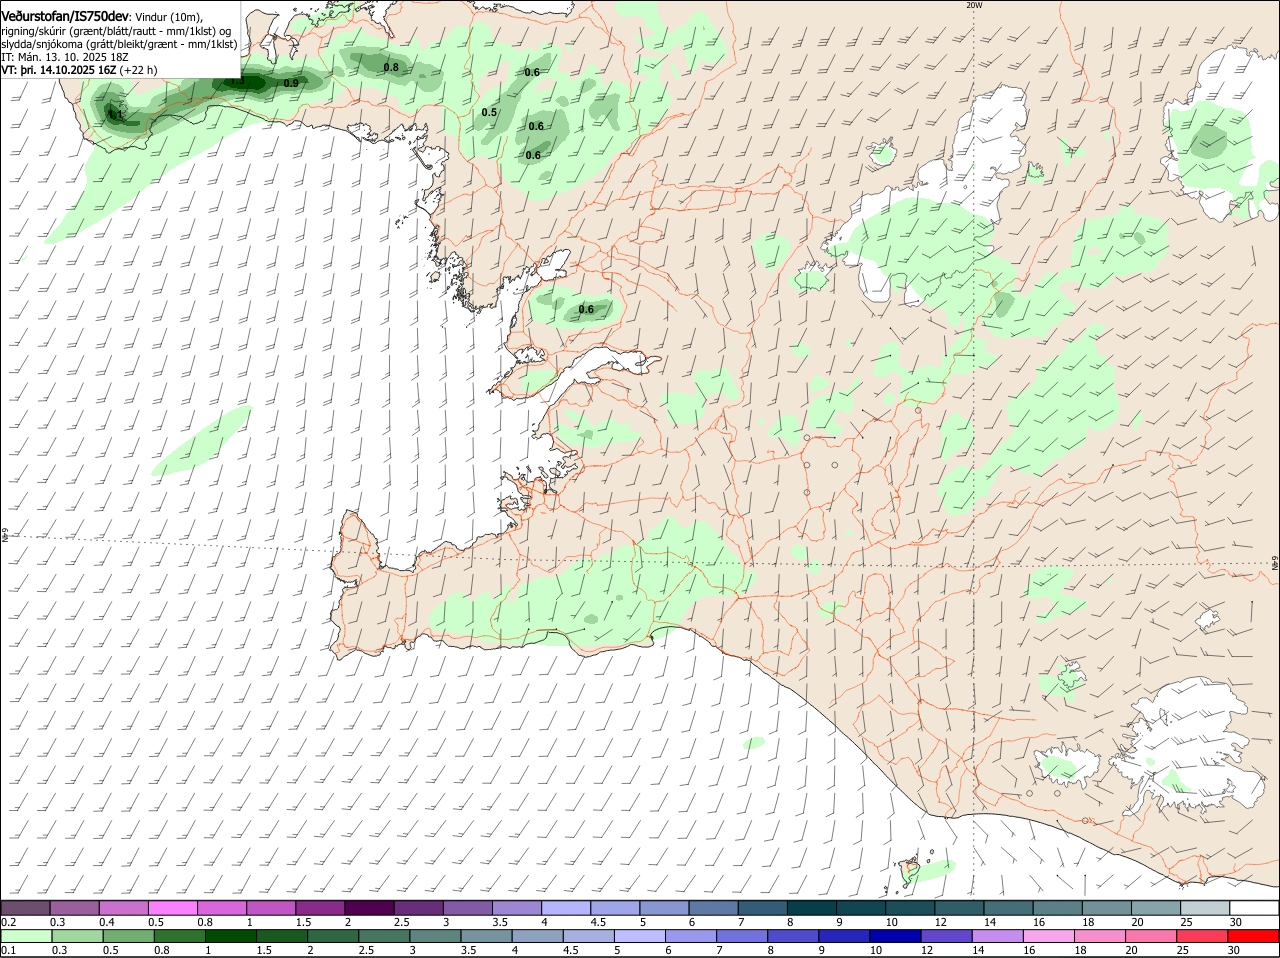Select the dark purple 2–2.5 swatch in upper legend
The width and height of the screenshot is (1280, 958).
tap(369, 907)
